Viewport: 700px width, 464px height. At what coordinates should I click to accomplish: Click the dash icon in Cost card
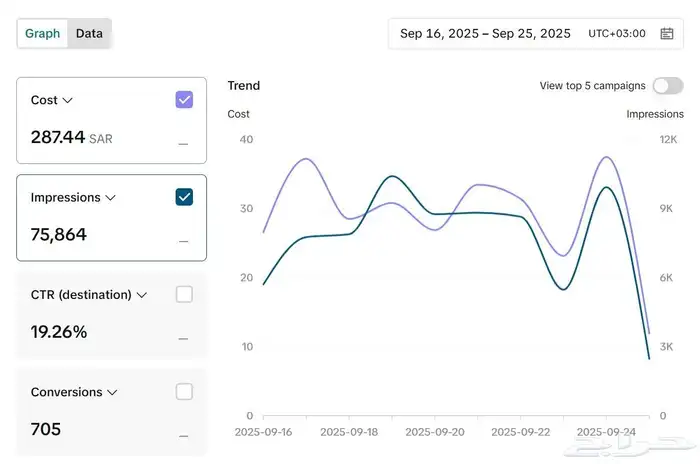pos(183,144)
